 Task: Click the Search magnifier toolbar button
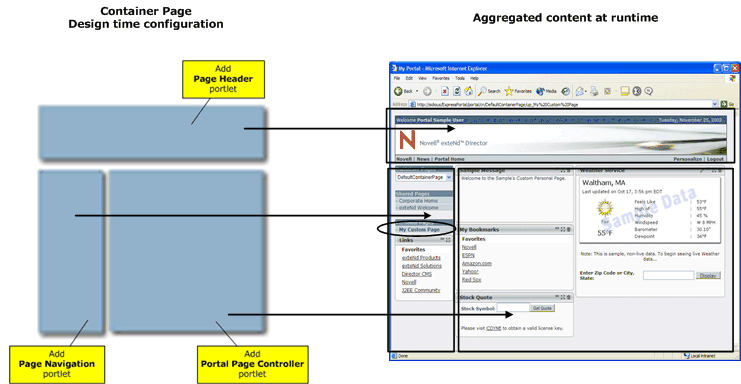click(x=489, y=91)
